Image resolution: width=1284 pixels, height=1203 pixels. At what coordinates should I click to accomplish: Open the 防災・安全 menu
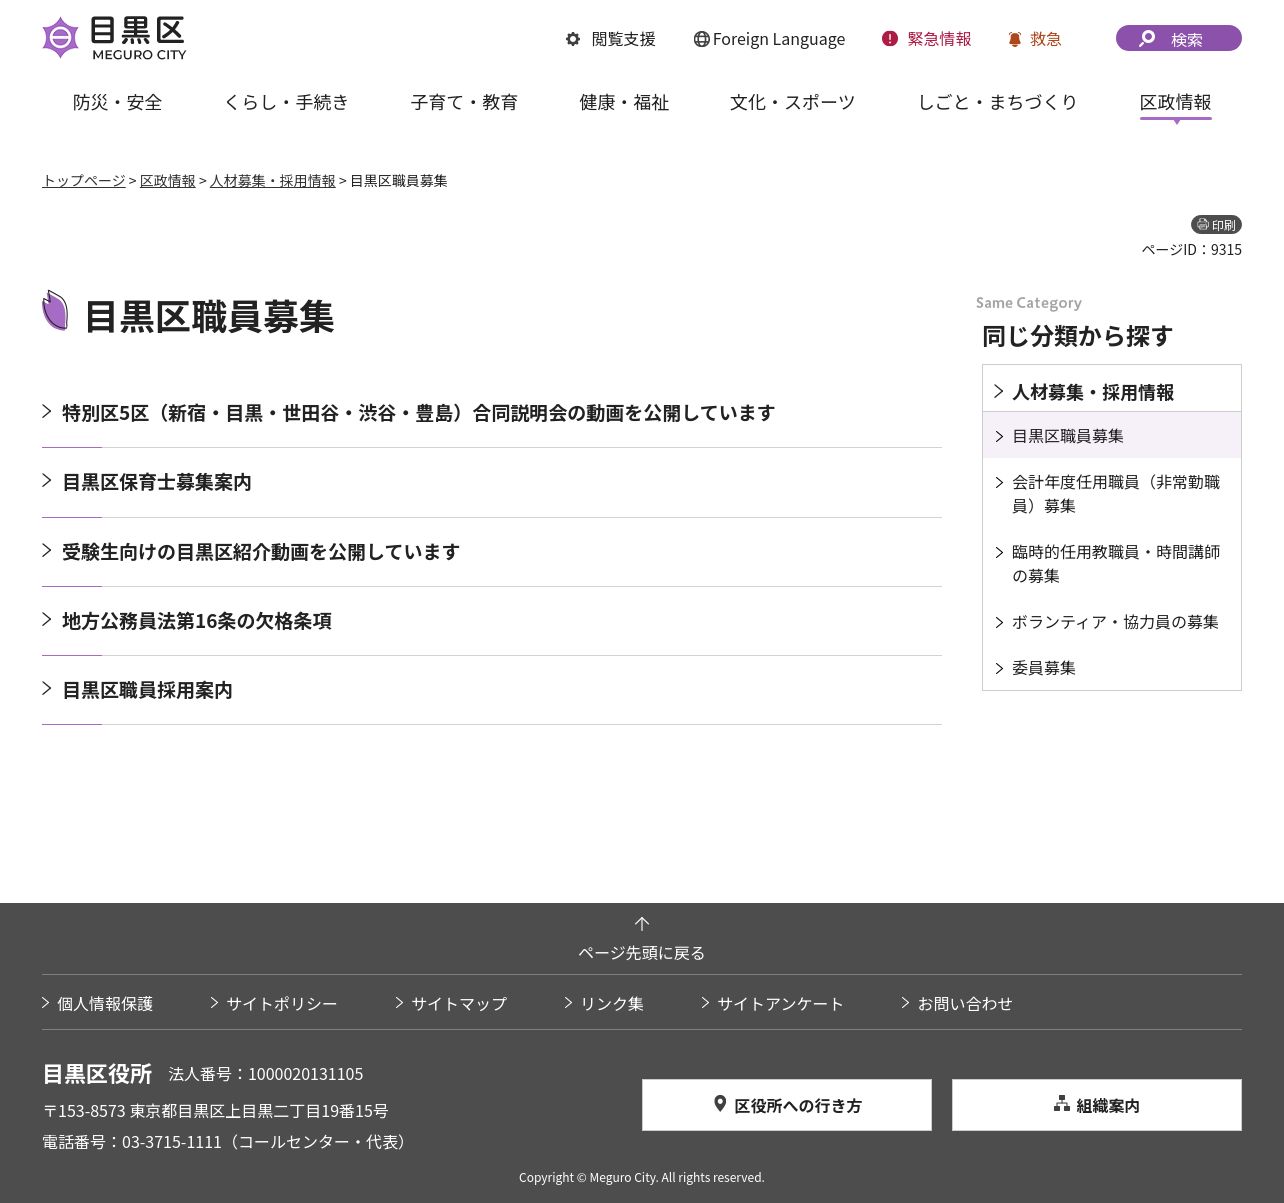pyautogui.click(x=117, y=102)
